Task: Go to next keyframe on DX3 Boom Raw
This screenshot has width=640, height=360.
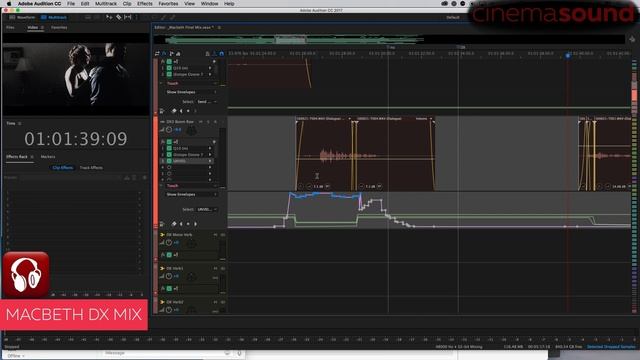Action: (x=196, y=224)
